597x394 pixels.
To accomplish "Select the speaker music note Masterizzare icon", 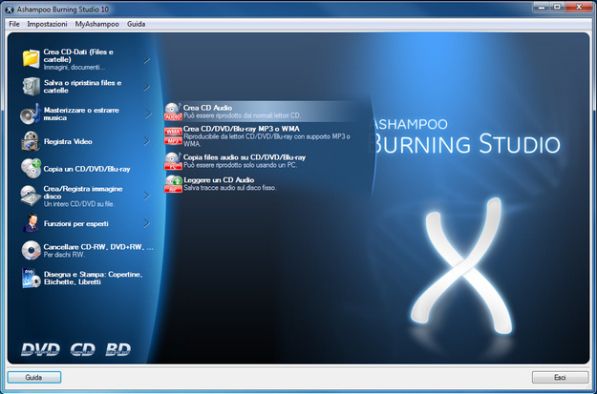I will click(x=30, y=114).
